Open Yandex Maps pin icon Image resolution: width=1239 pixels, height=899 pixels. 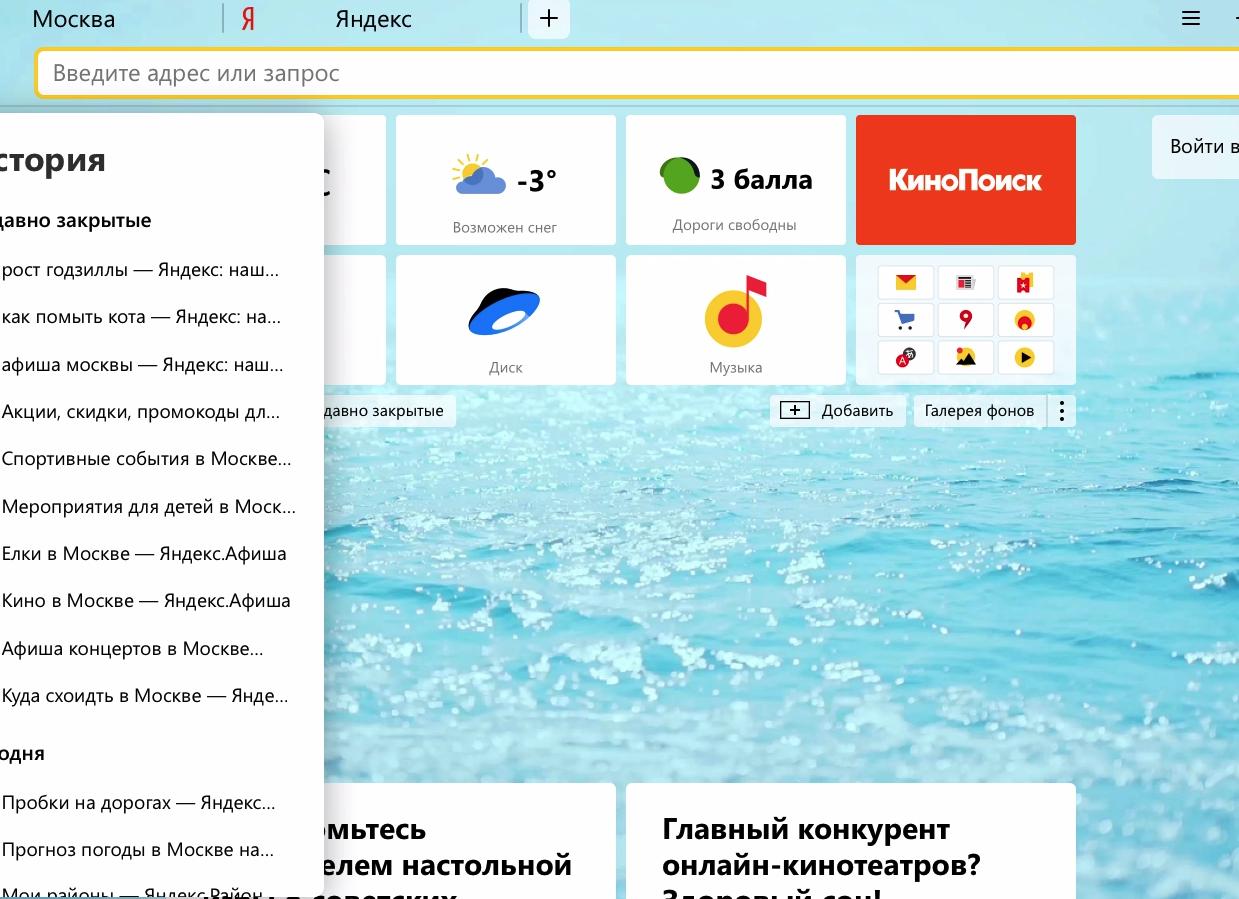[x=965, y=320]
